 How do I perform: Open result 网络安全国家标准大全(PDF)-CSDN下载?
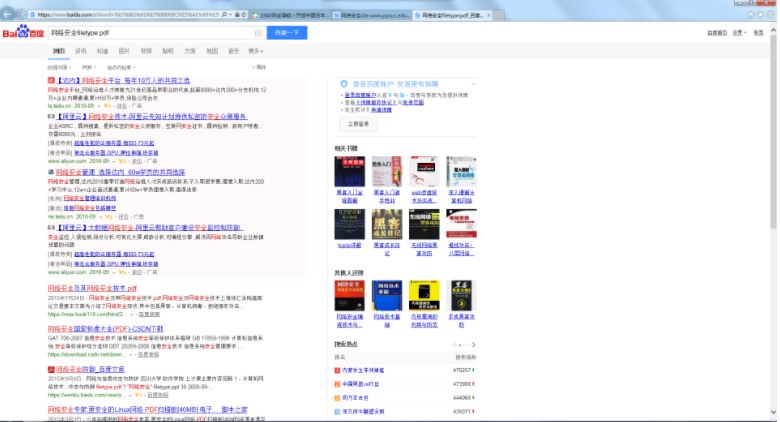coord(105,329)
